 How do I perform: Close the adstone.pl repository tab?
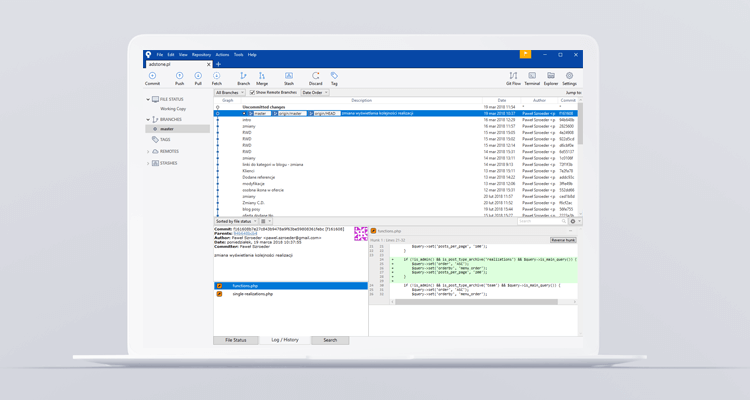click(x=209, y=64)
